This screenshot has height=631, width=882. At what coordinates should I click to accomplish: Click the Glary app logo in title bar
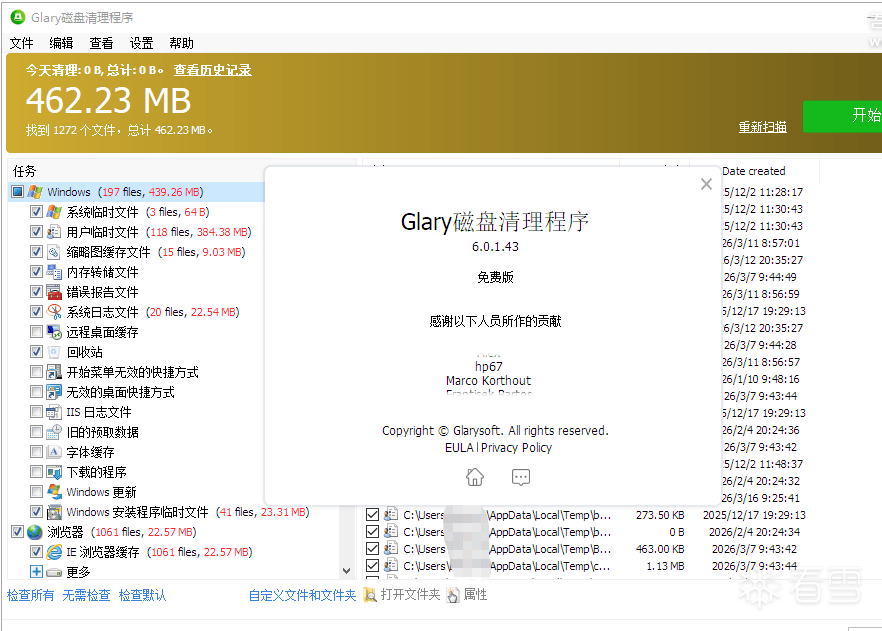coord(18,17)
